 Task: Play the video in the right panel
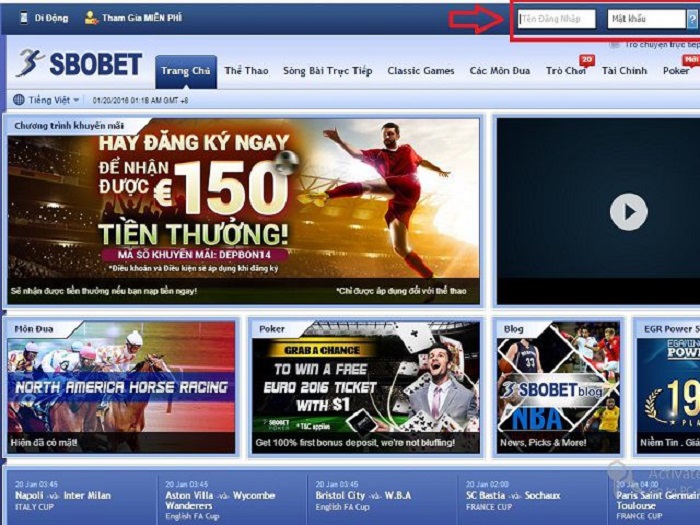[x=628, y=211]
